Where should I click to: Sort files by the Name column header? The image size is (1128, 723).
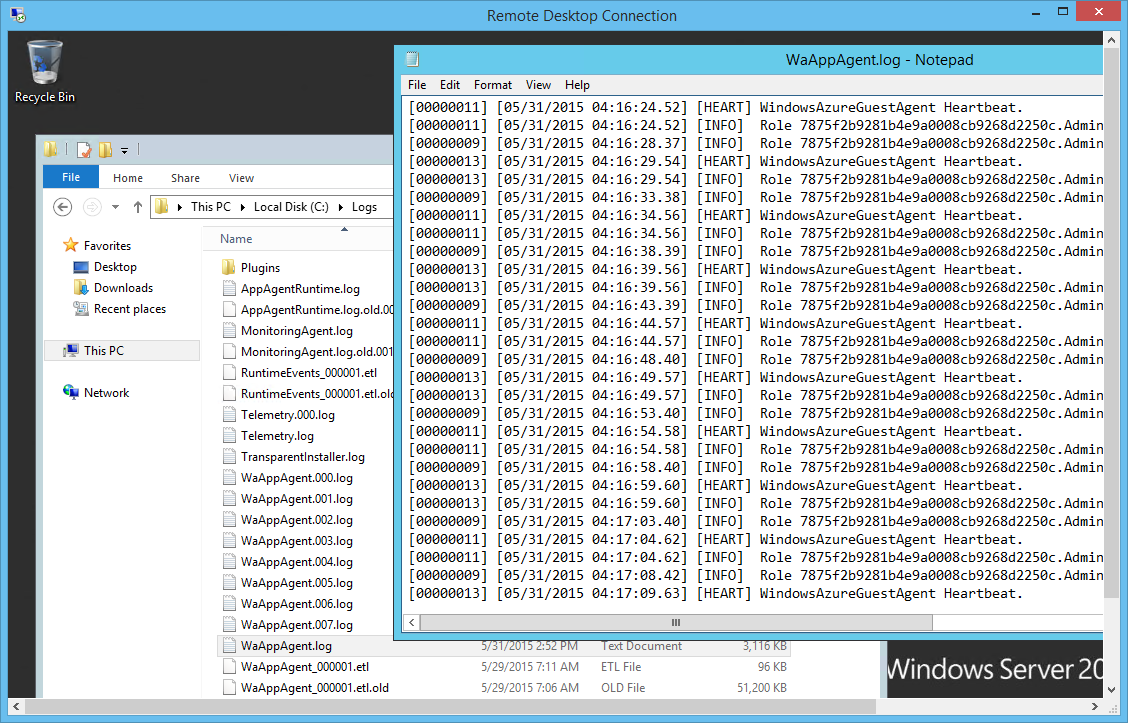[x=236, y=239]
